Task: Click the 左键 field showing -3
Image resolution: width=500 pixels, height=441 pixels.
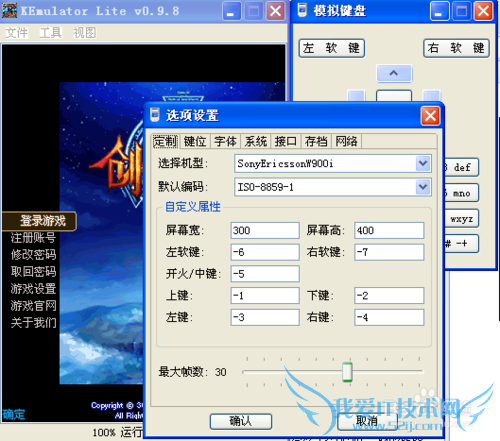Action: (x=265, y=317)
